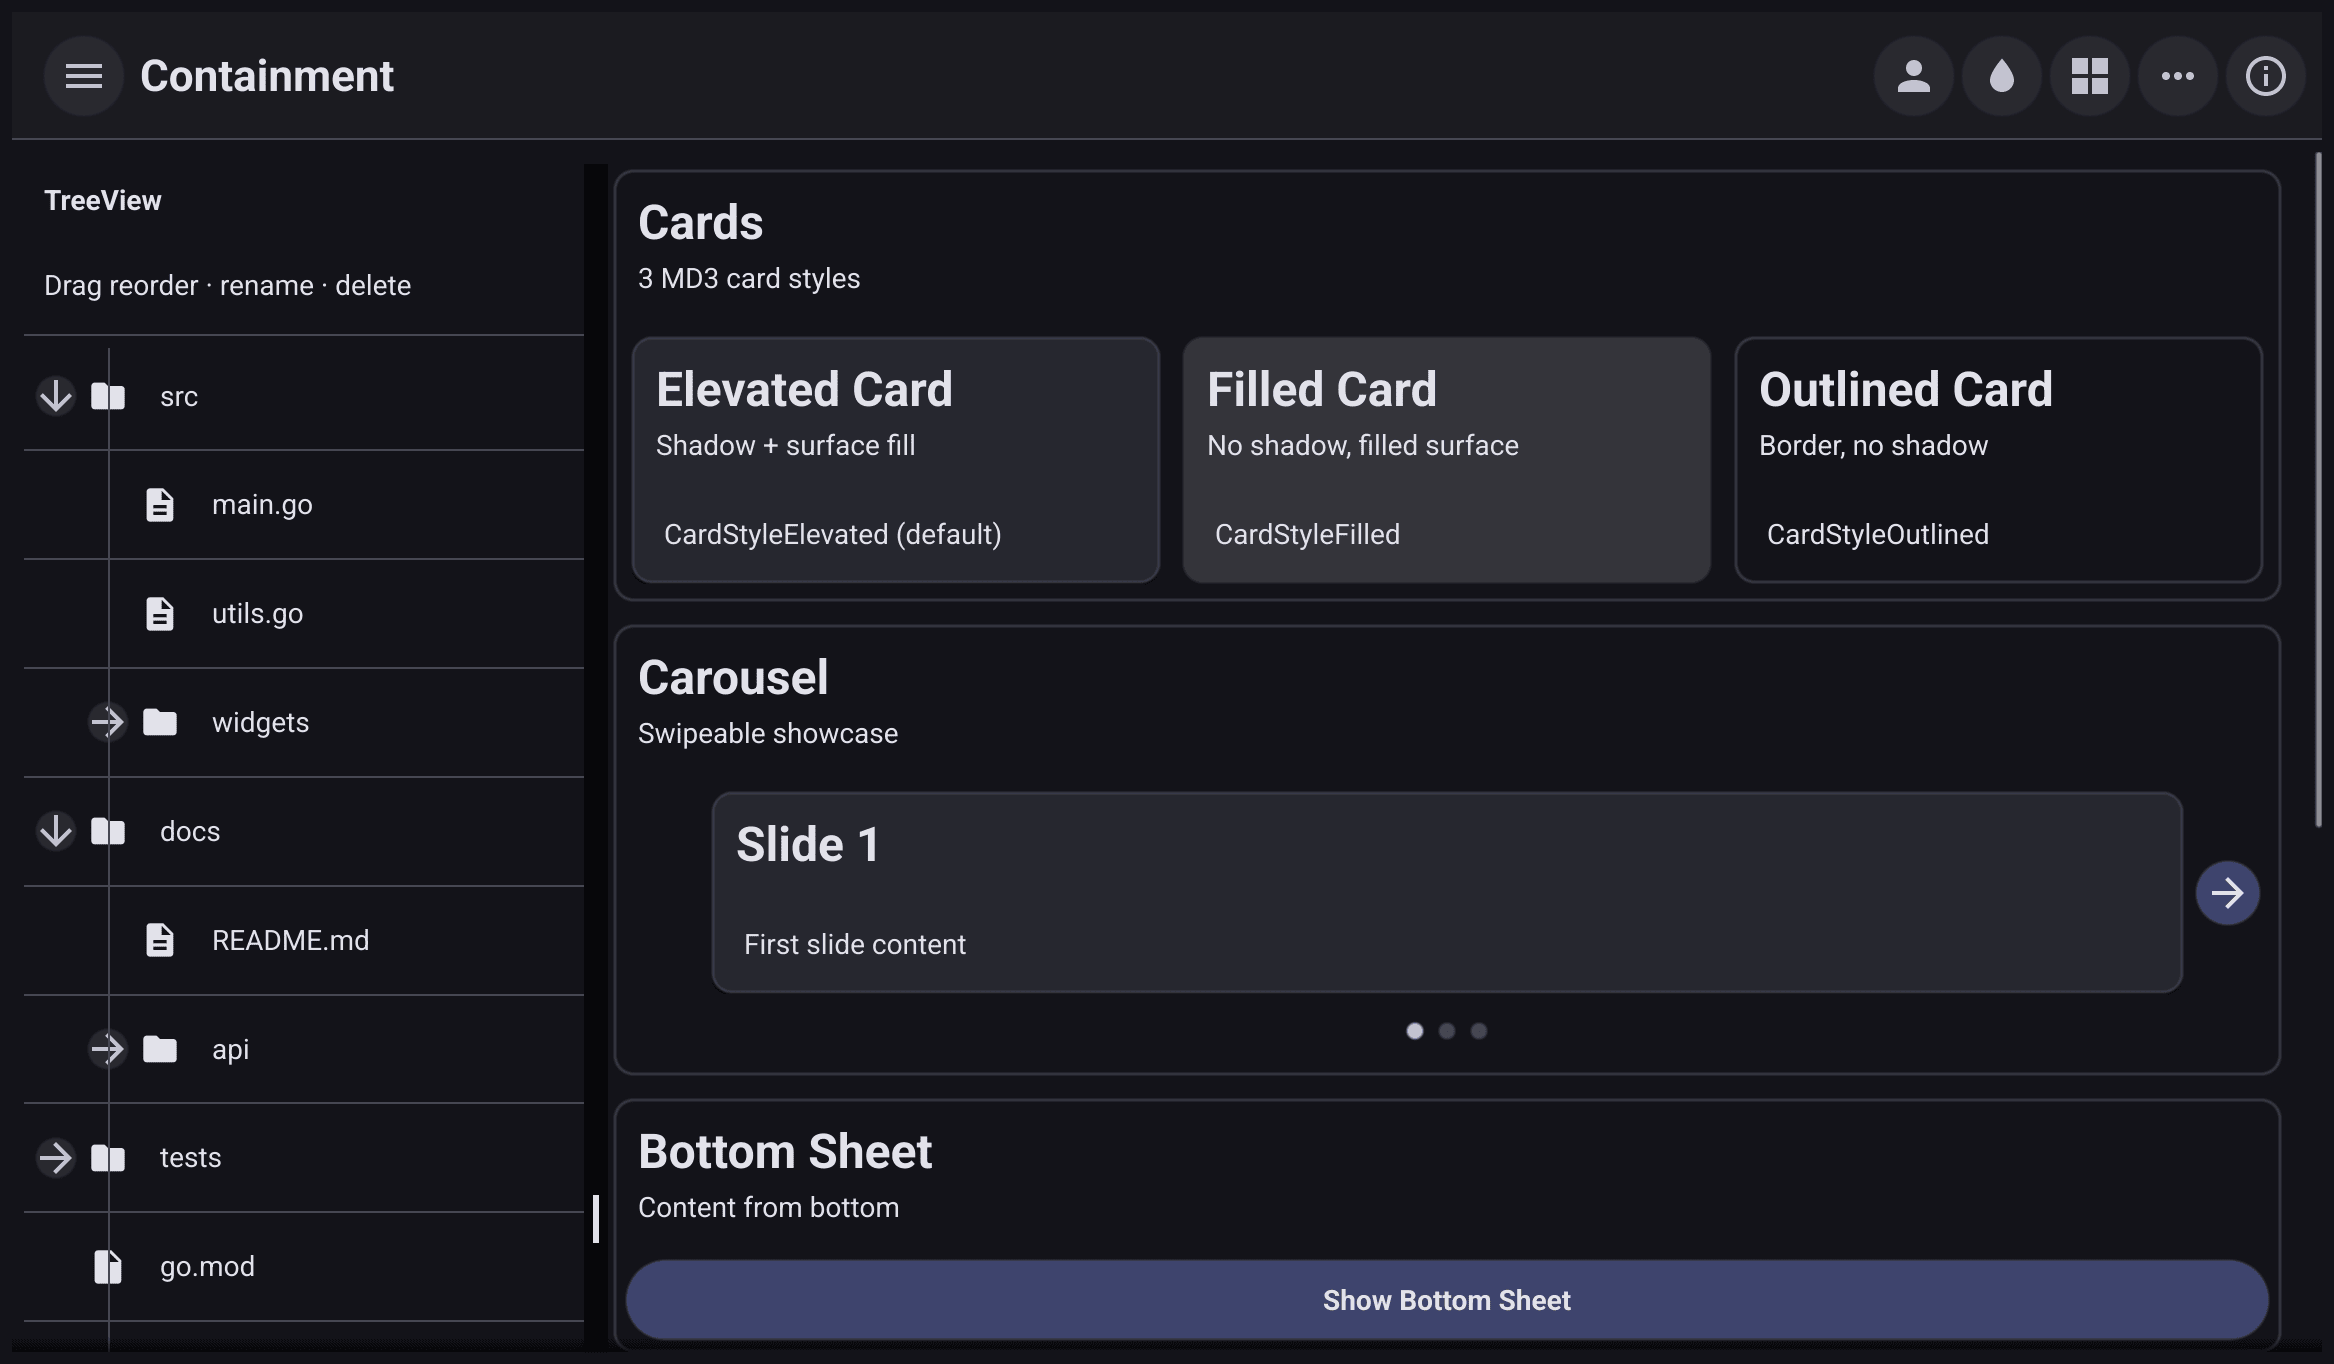Open the three-dots more options
2334x1364 pixels.
(2178, 76)
